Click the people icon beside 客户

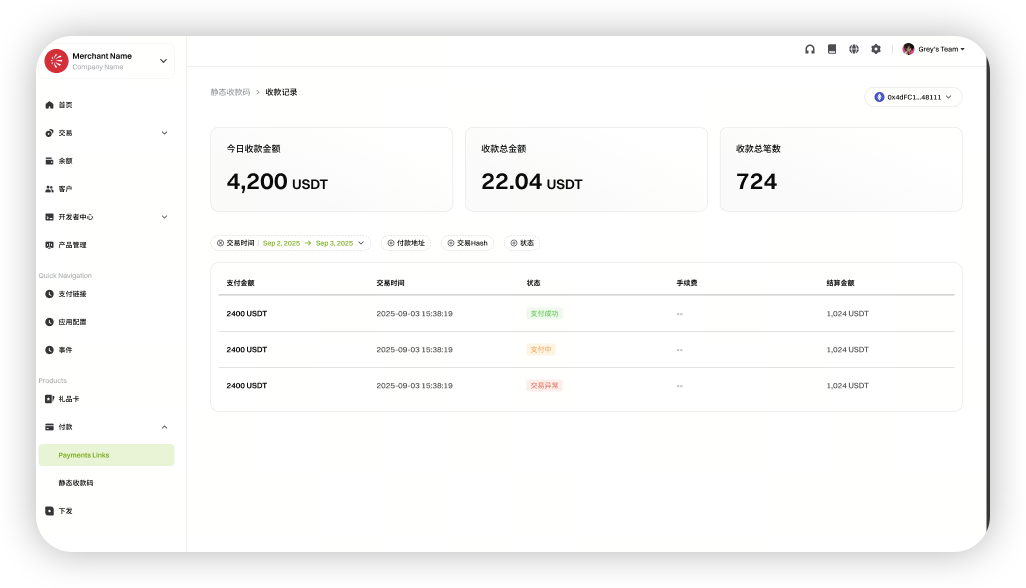[x=49, y=189]
